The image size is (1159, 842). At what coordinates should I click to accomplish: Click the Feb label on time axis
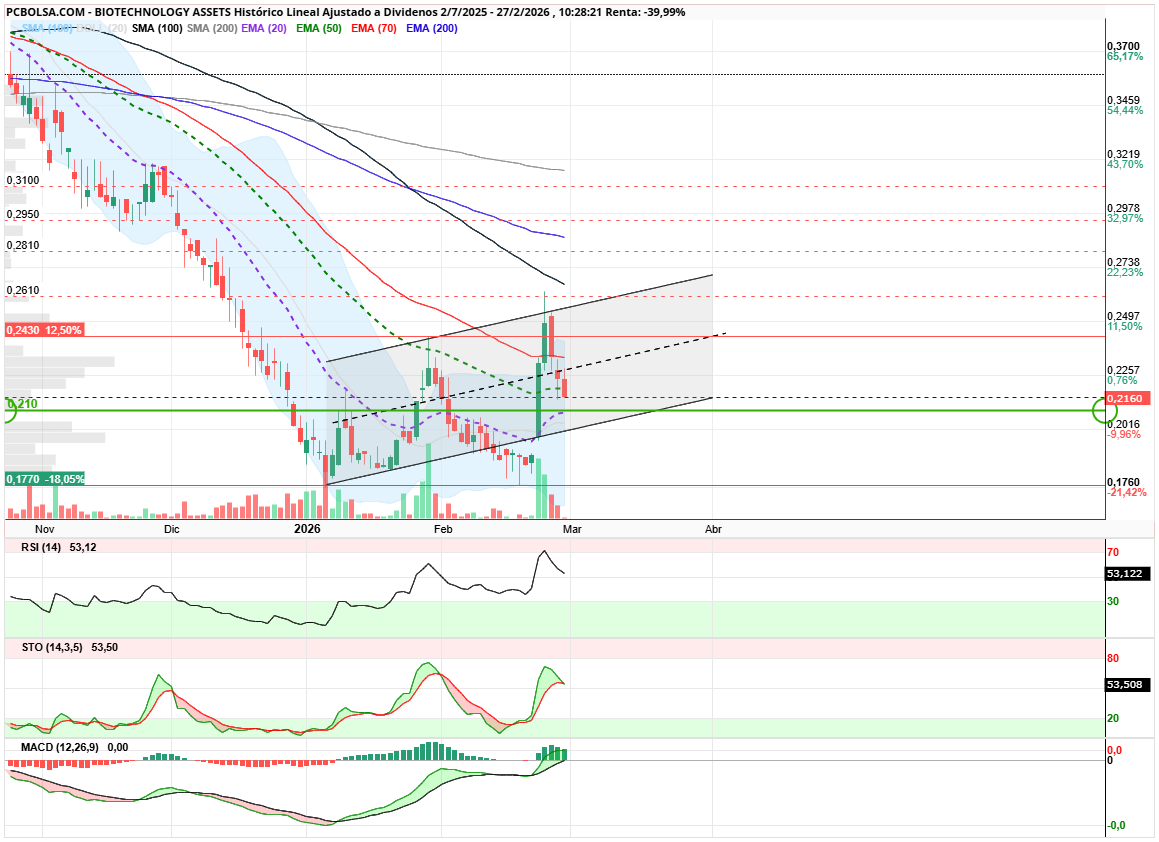(x=441, y=528)
